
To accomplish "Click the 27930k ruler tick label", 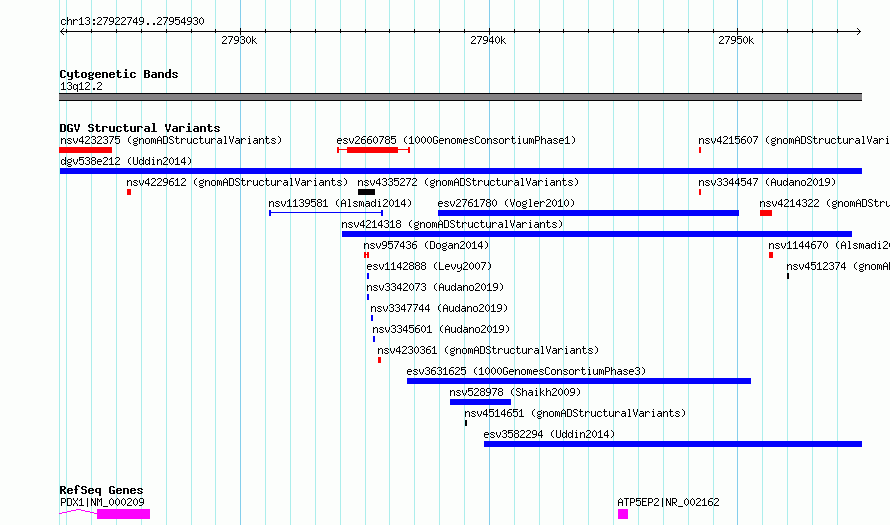I will (x=239, y=40).
